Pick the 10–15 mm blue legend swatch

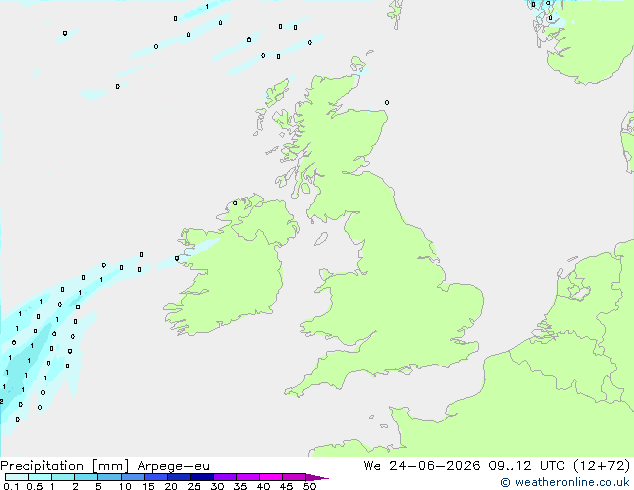(132, 477)
